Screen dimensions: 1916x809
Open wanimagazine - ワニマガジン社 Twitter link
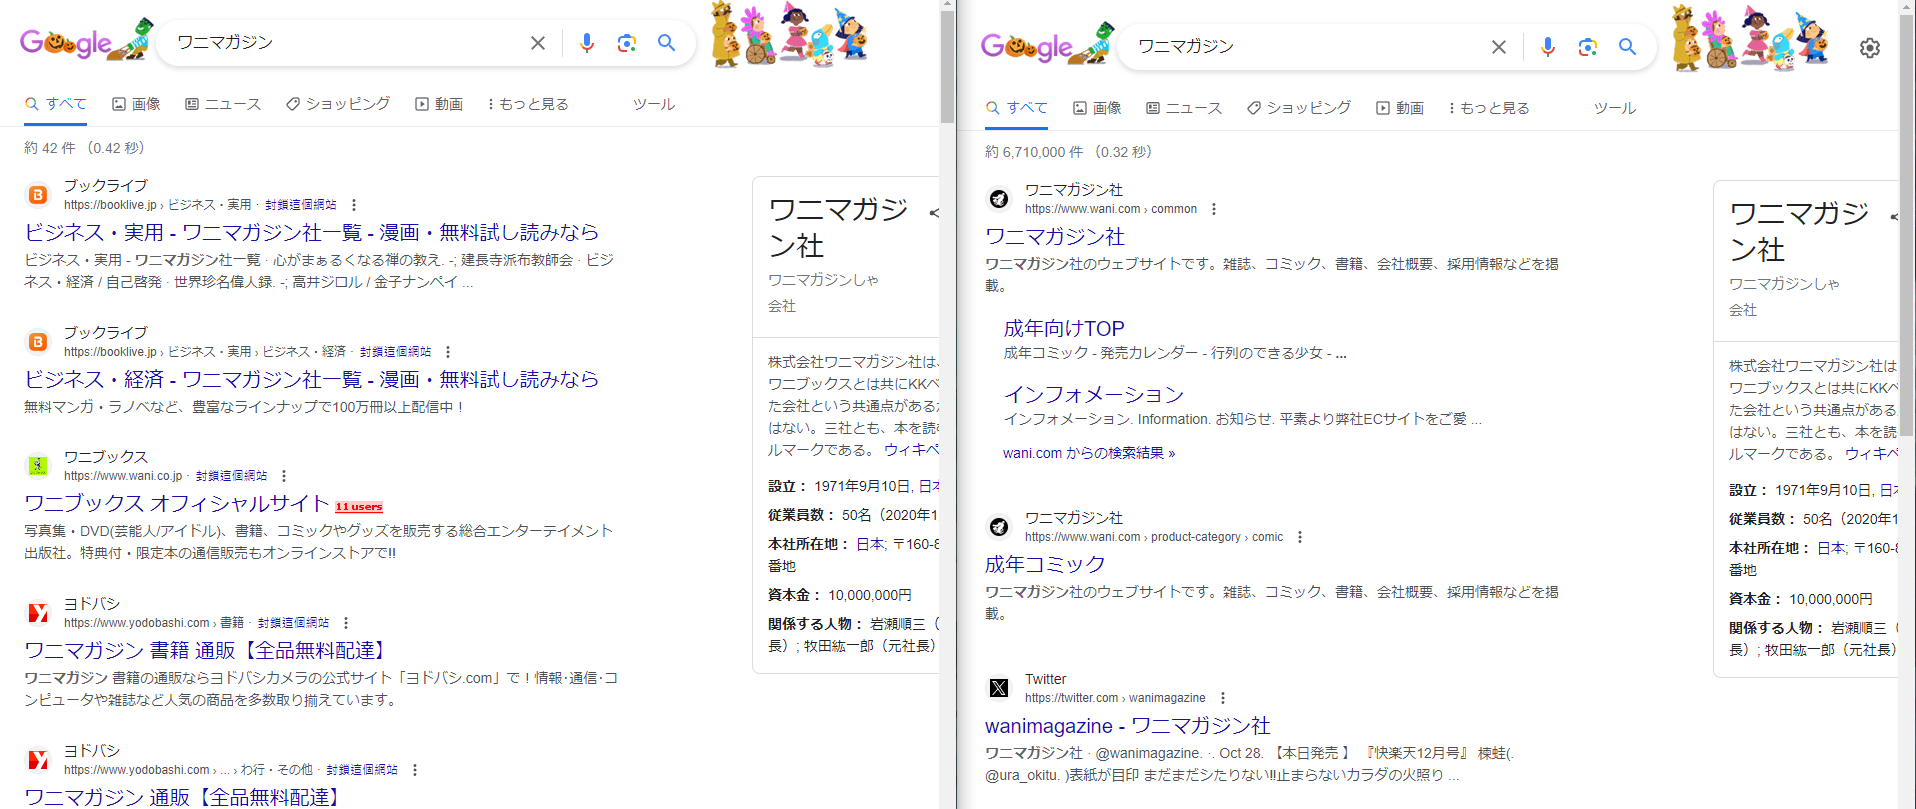pos(1128,725)
